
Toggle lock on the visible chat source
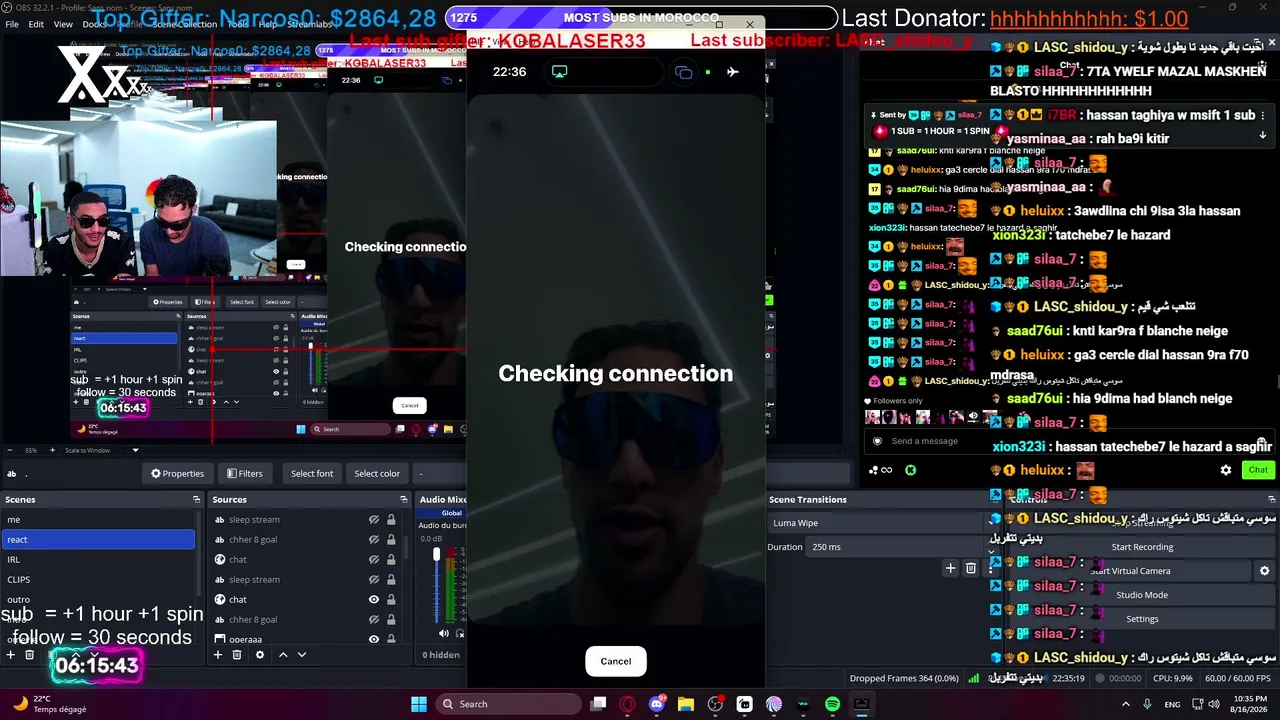click(x=391, y=600)
